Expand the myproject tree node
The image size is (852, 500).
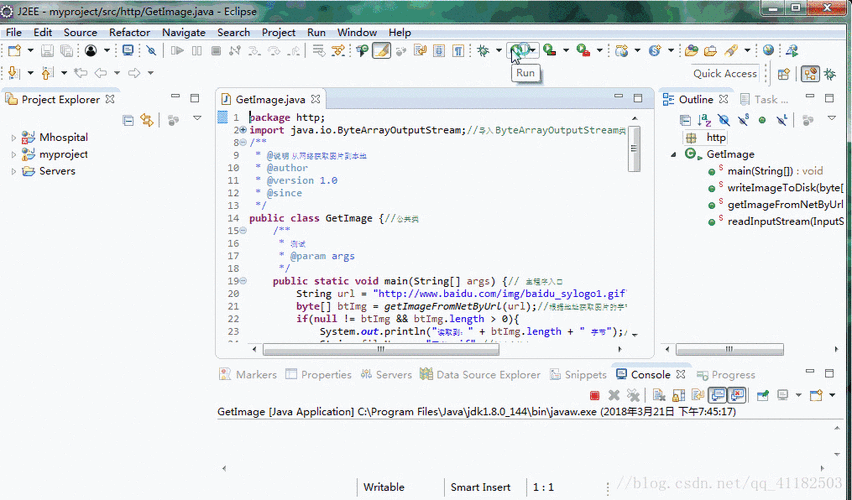point(14,155)
